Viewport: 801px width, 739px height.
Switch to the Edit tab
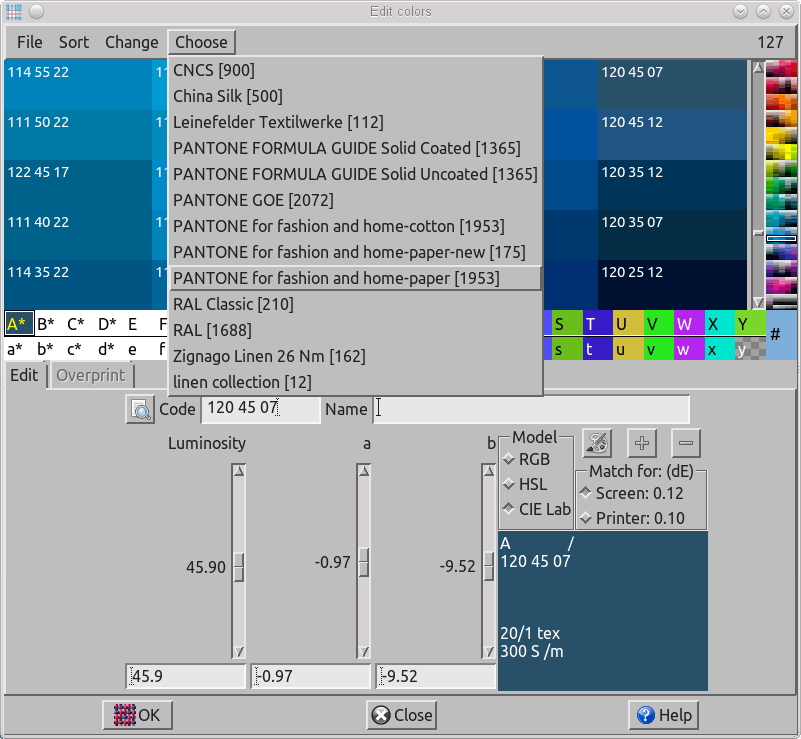pyautogui.click(x=25, y=375)
